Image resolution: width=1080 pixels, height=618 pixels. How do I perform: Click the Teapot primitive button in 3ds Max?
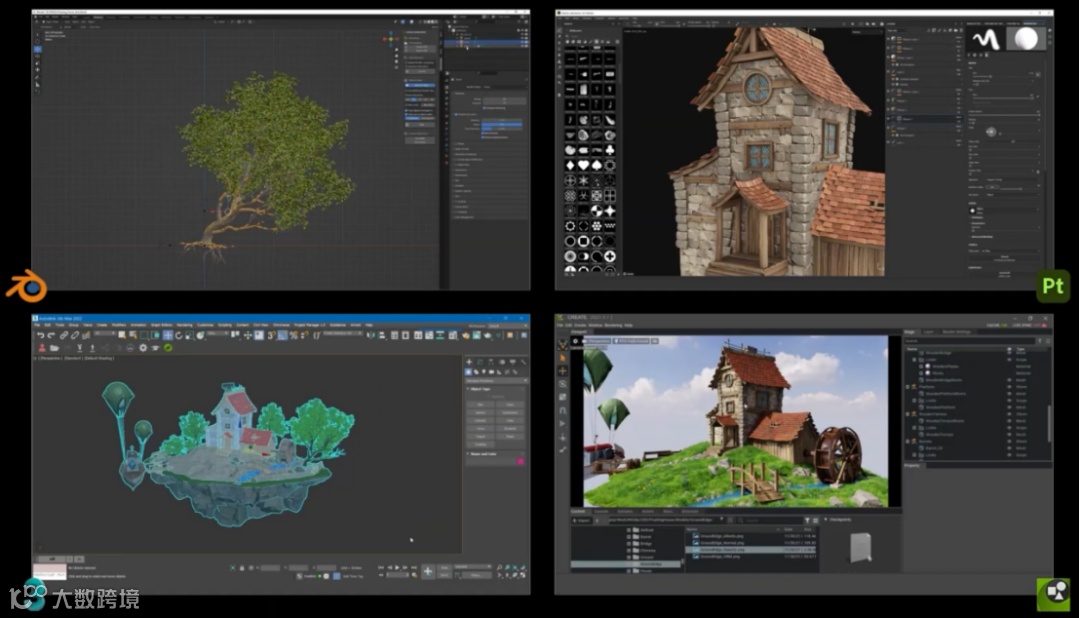(x=480, y=436)
